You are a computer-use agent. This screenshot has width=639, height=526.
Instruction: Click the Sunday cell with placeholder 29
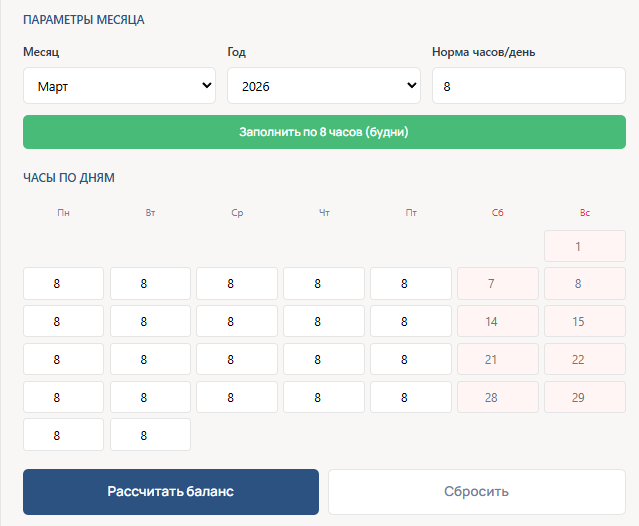click(584, 398)
